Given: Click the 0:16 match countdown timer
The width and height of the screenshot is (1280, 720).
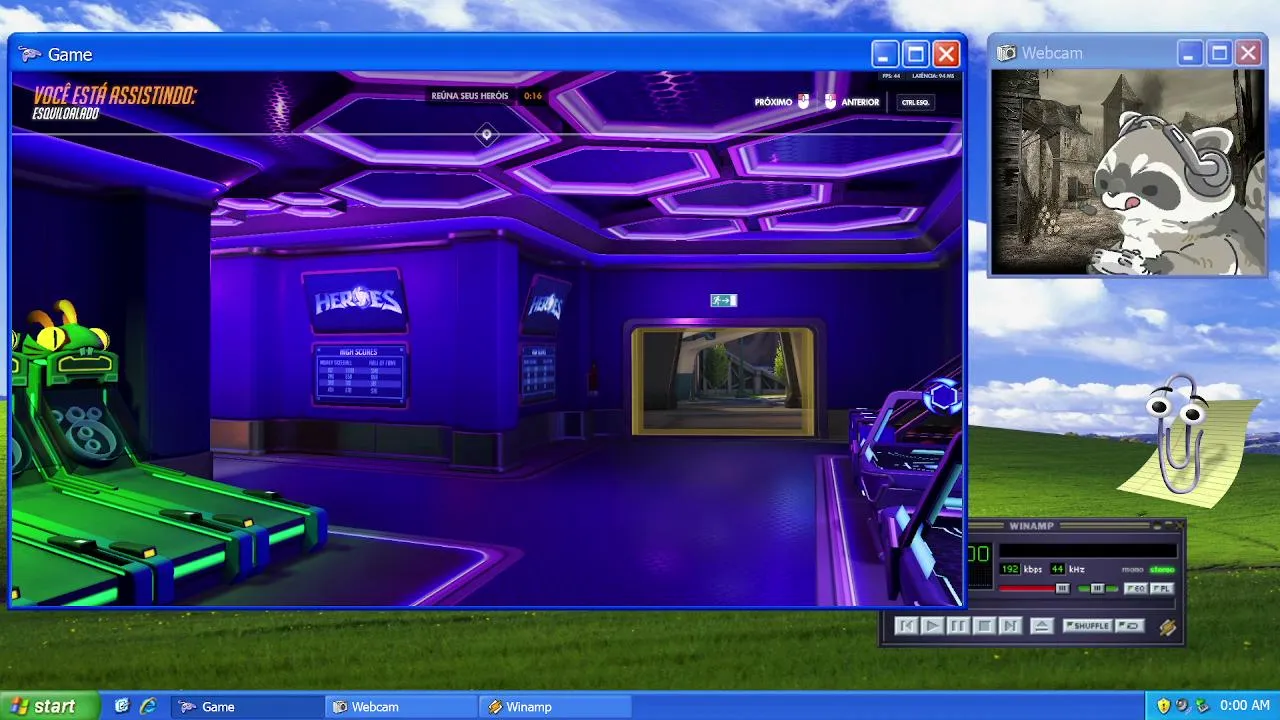Looking at the screenshot, I should (x=533, y=96).
